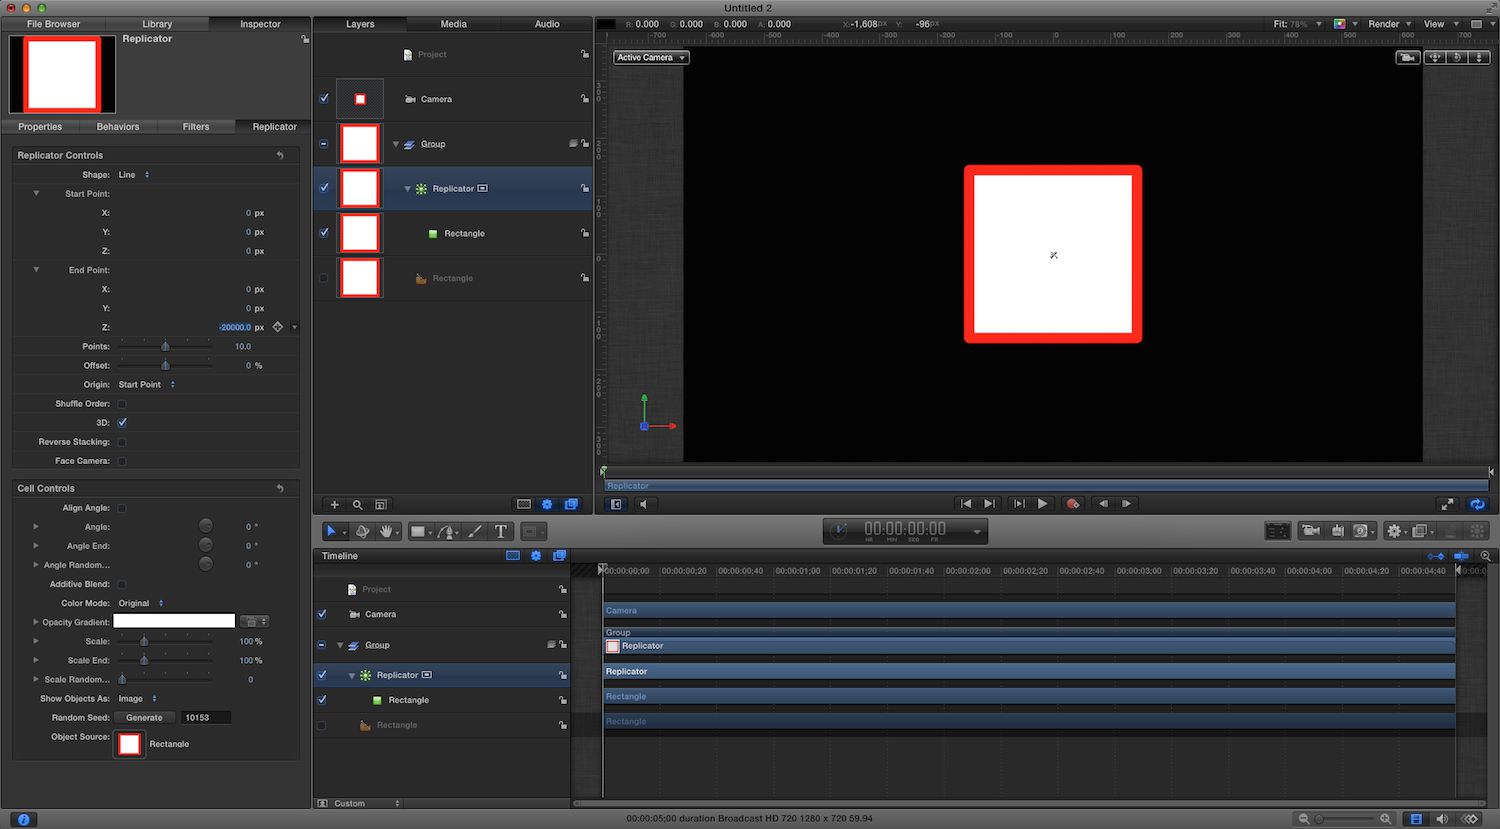1500x829 pixels.
Task: Enable Align Angle checkbox
Action: [122, 508]
